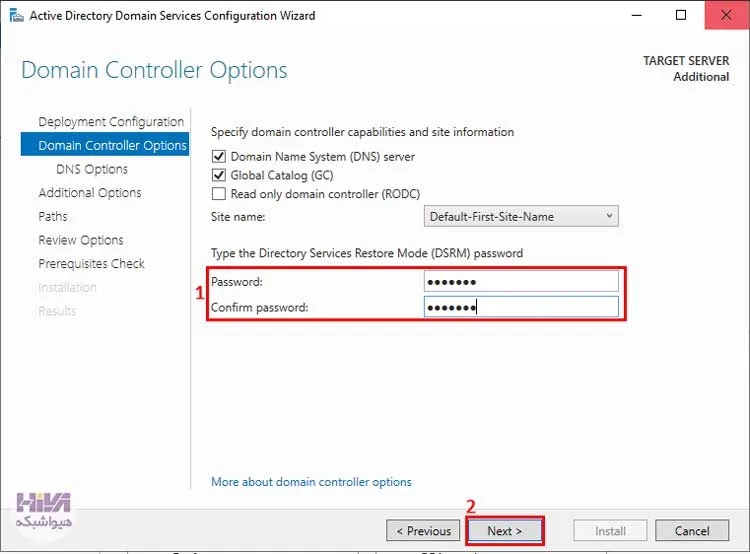Click the Cancel button
Image resolution: width=750 pixels, height=554 pixels.
(692, 531)
